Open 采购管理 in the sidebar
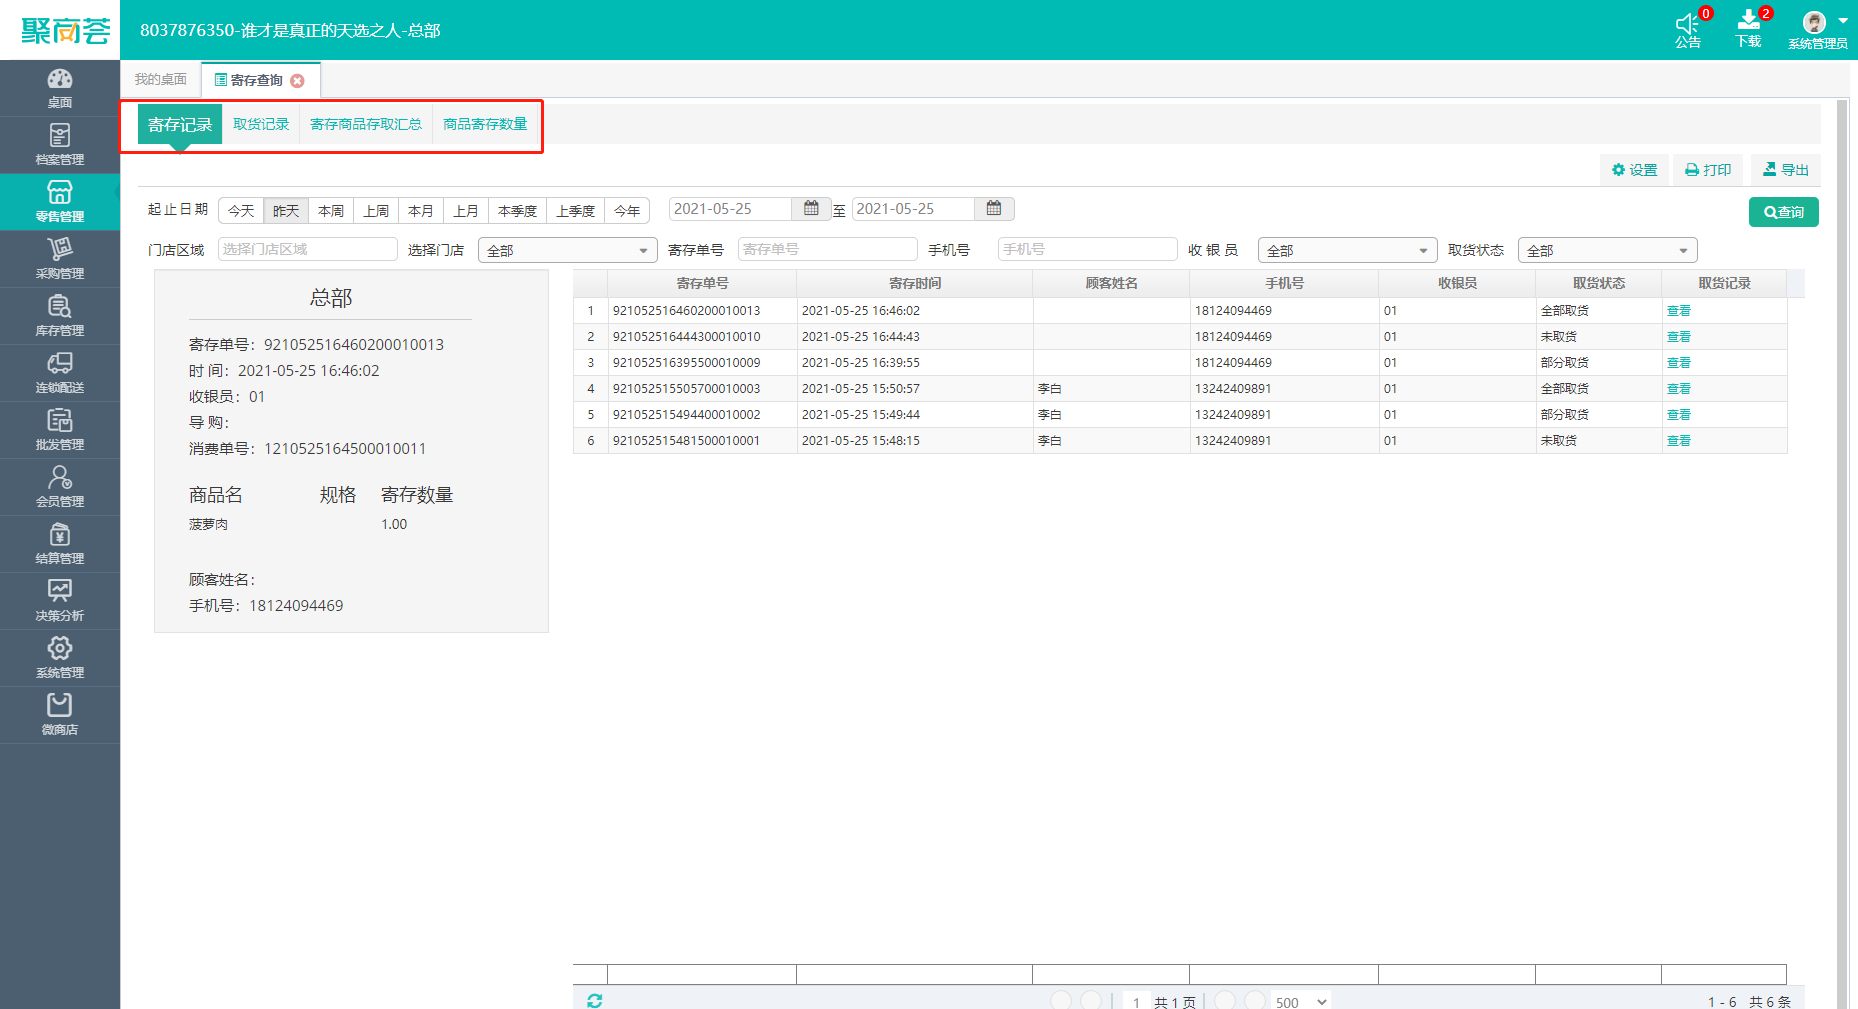 60,259
